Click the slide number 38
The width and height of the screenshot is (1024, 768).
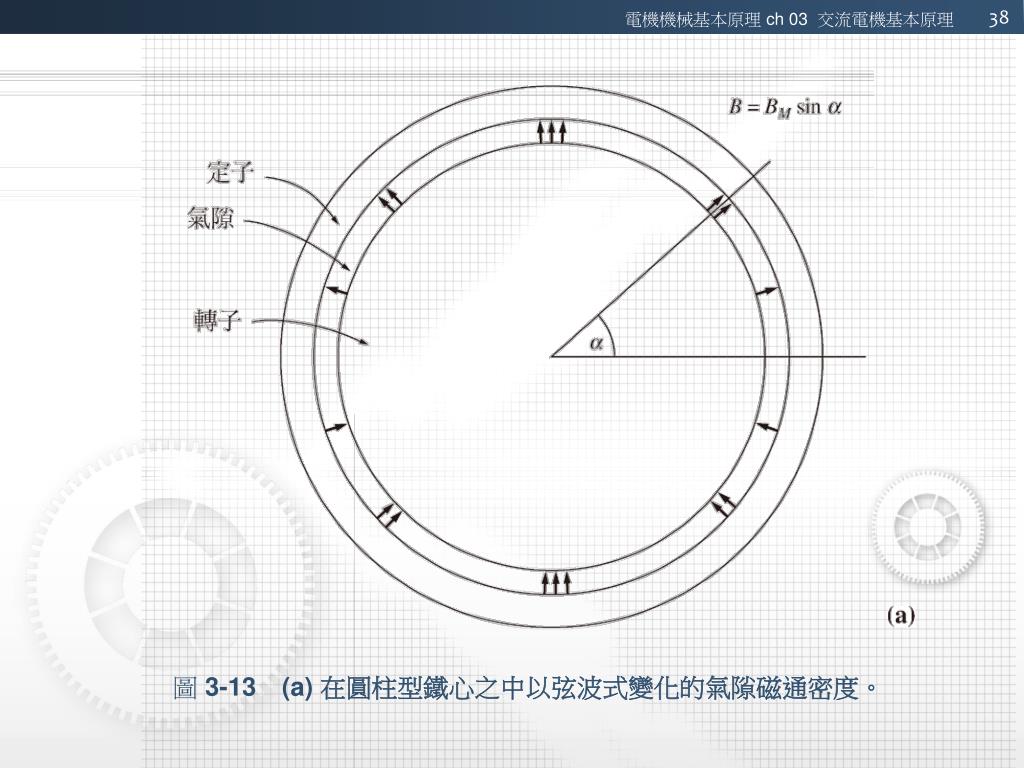(x=999, y=18)
